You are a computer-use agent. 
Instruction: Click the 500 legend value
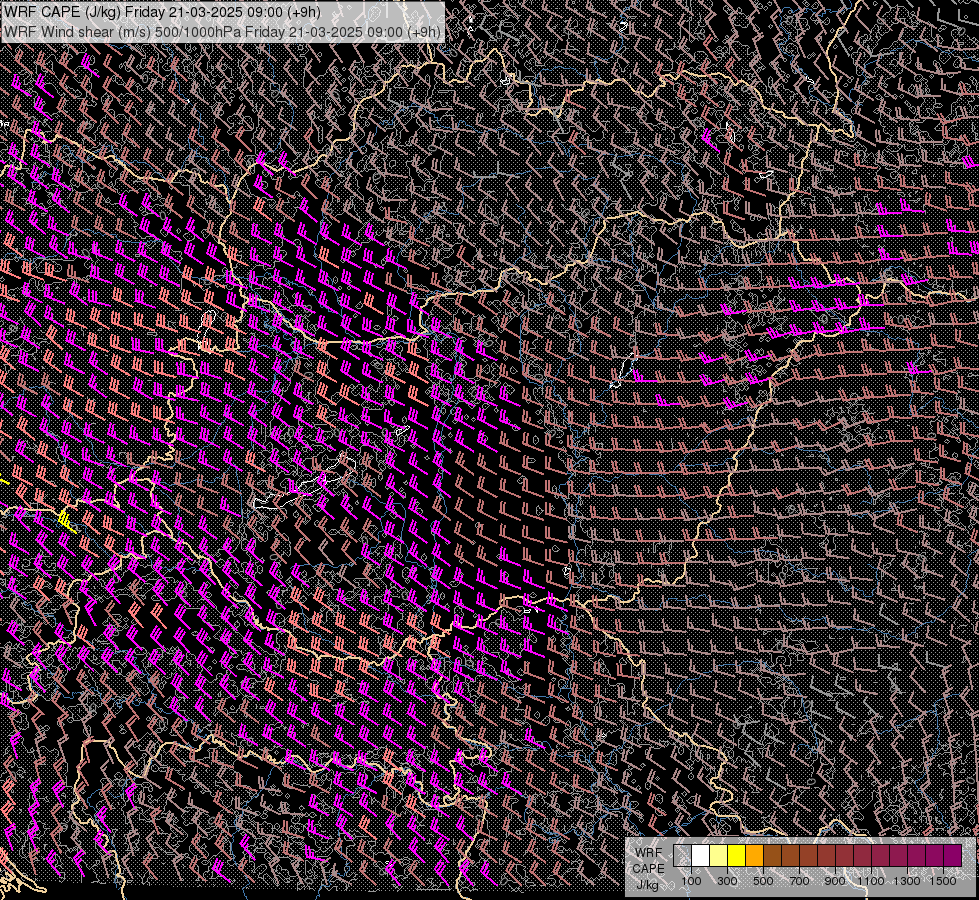pyautogui.click(x=763, y=881)
